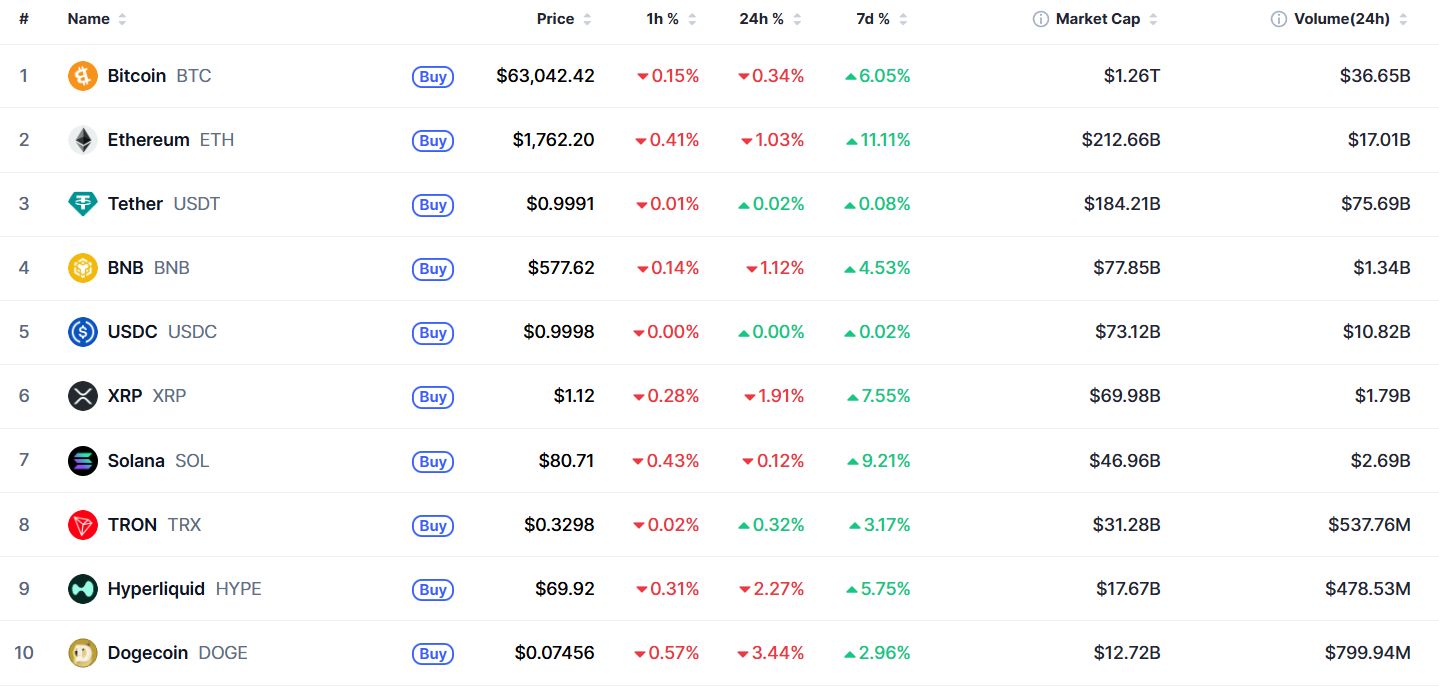Click the Dogecoin logo icon
The image size is (1439, 687).
pos(83,653)
